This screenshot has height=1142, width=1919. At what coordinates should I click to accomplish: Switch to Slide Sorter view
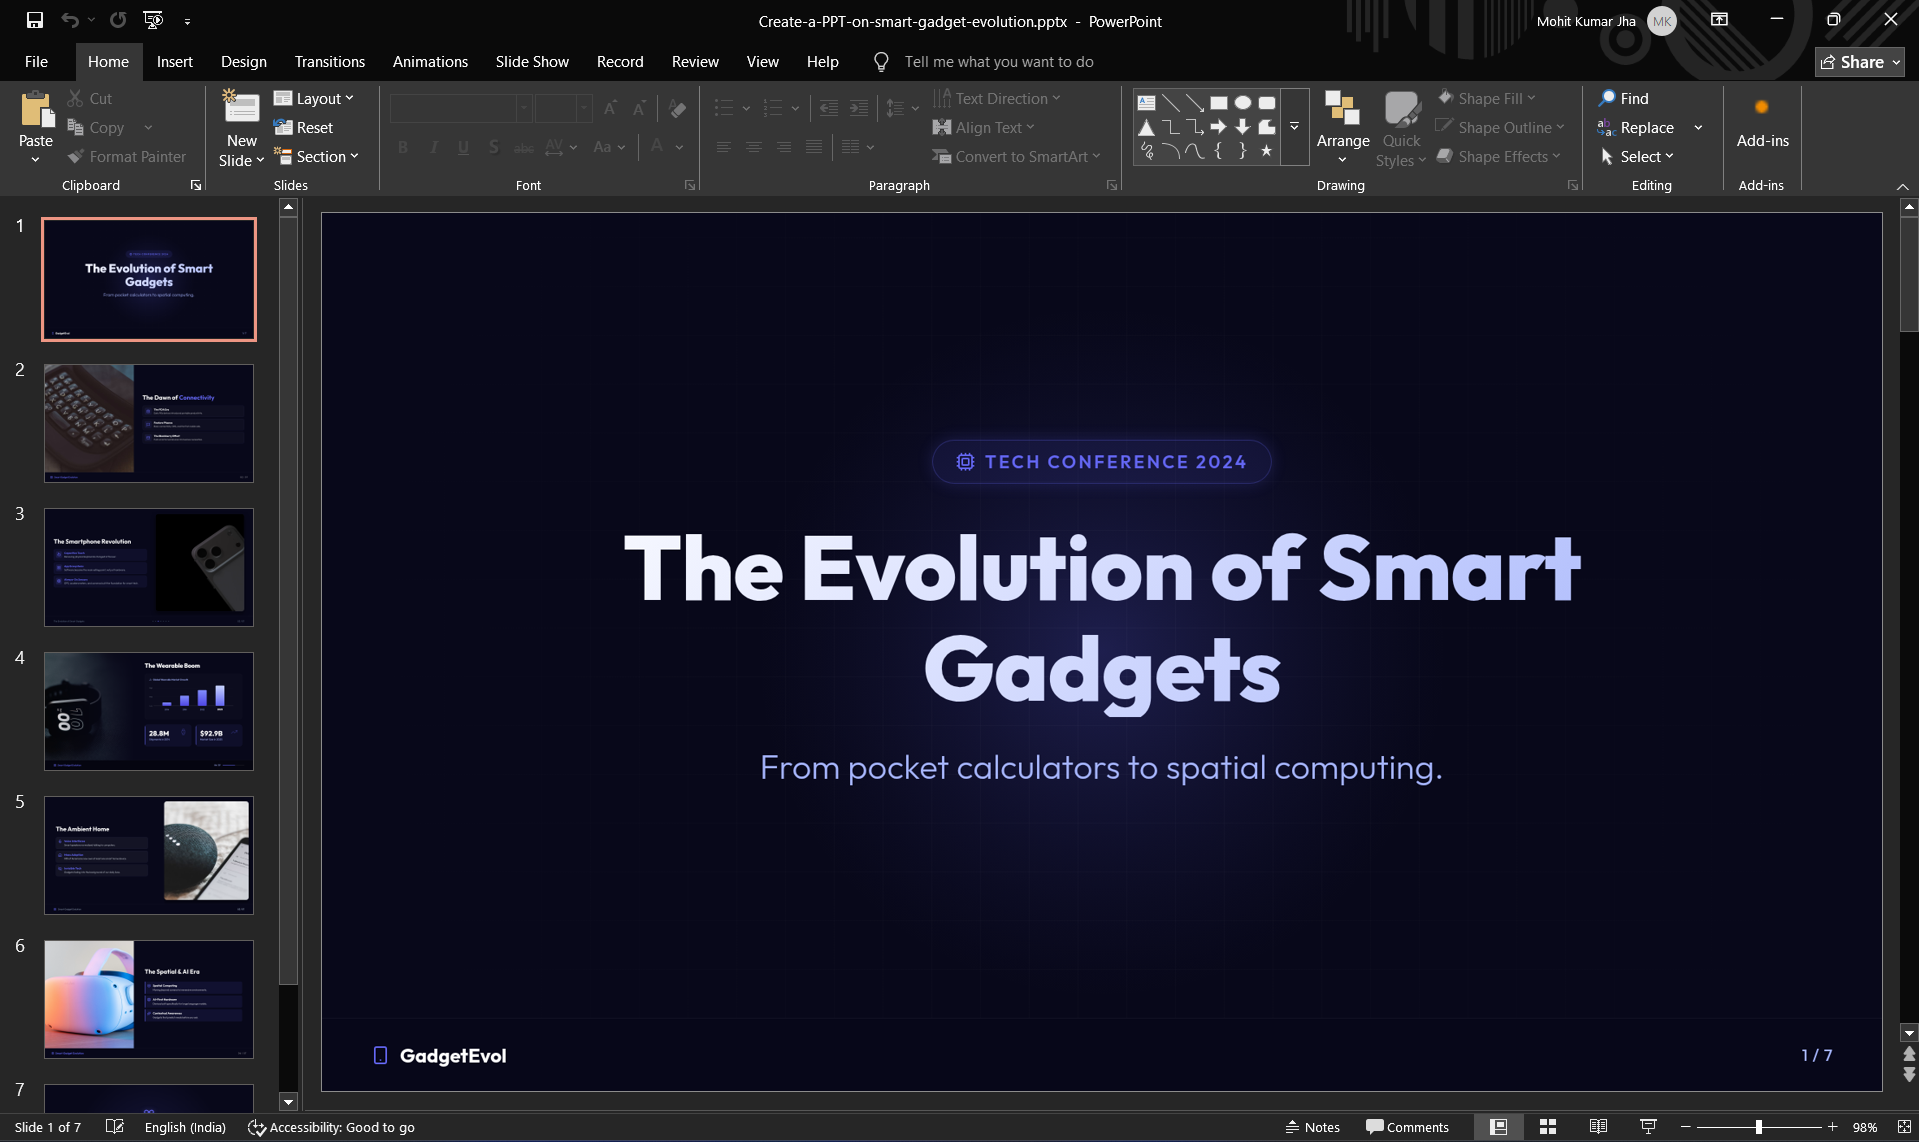1548,1127
